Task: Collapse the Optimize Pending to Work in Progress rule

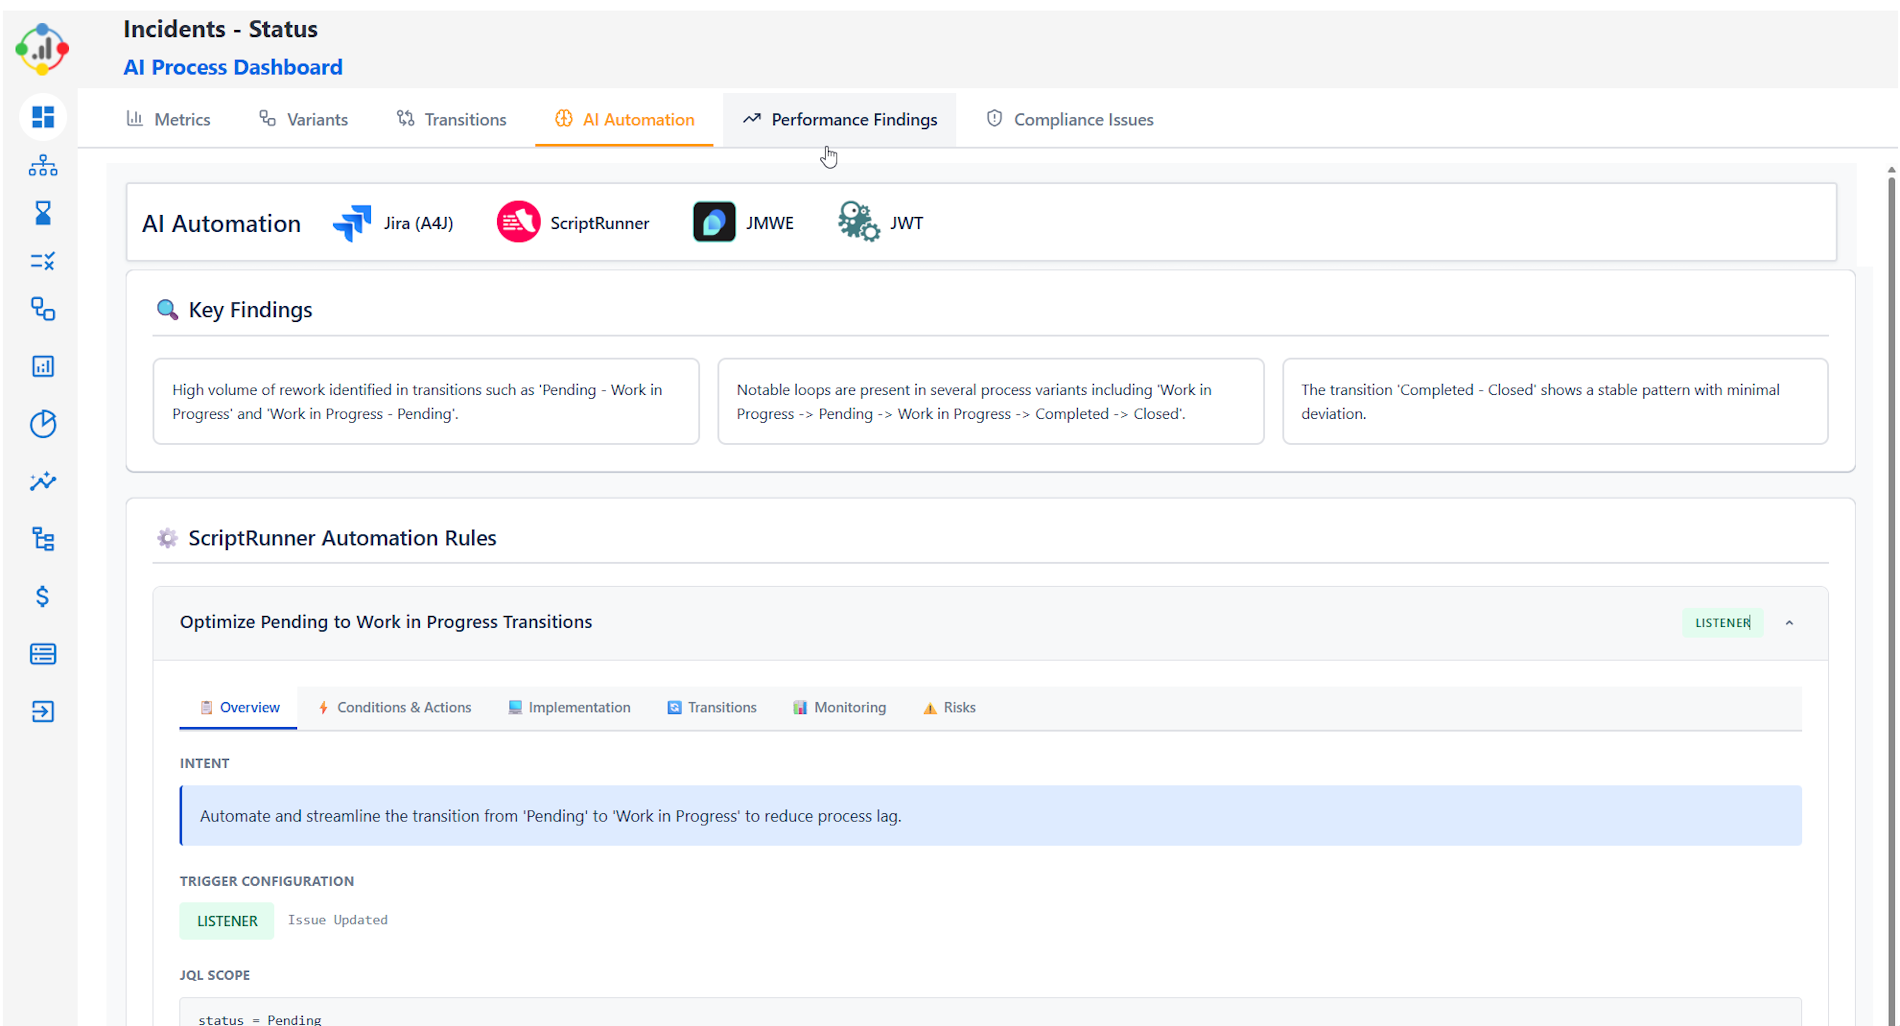Action: pyautogui.click(x=1789, y=622)
